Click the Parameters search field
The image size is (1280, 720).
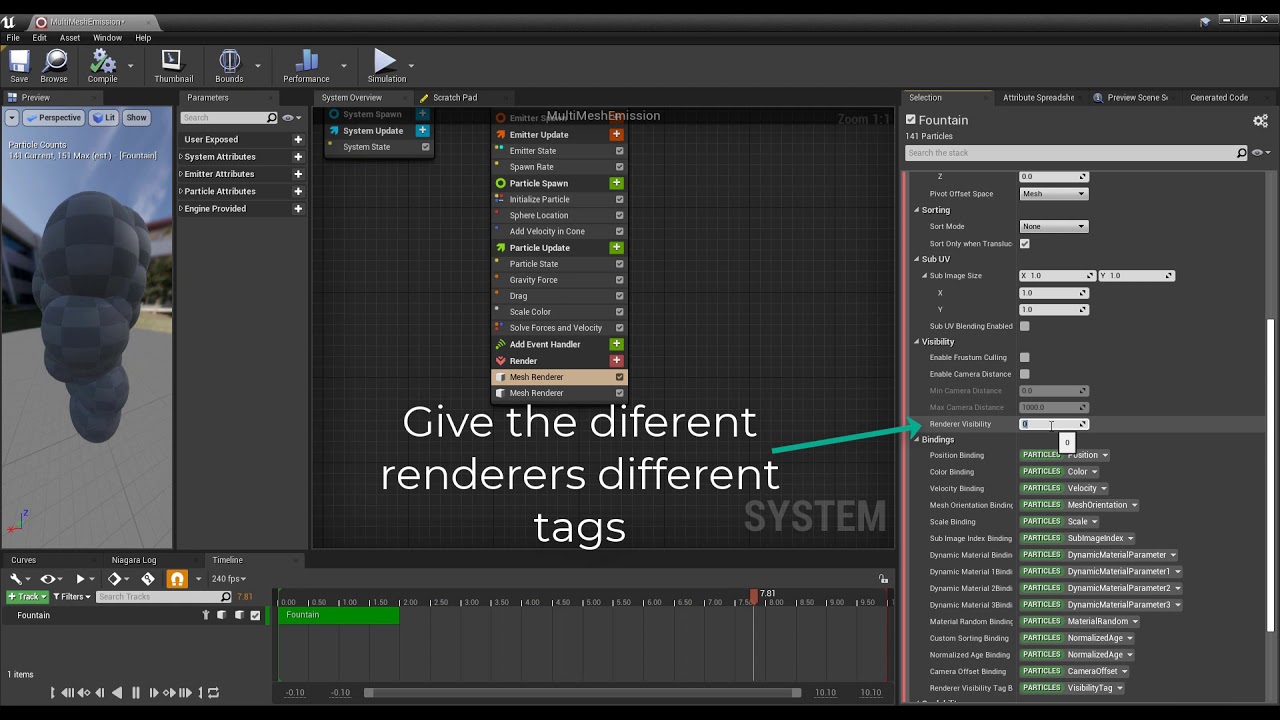click(x=229, y=118)
